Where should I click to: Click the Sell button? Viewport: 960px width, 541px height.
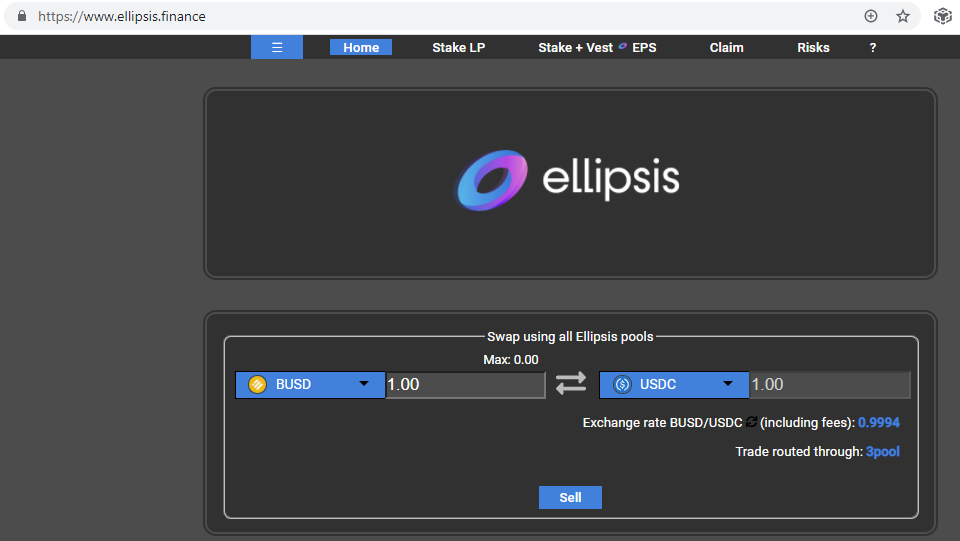point(570,498)
